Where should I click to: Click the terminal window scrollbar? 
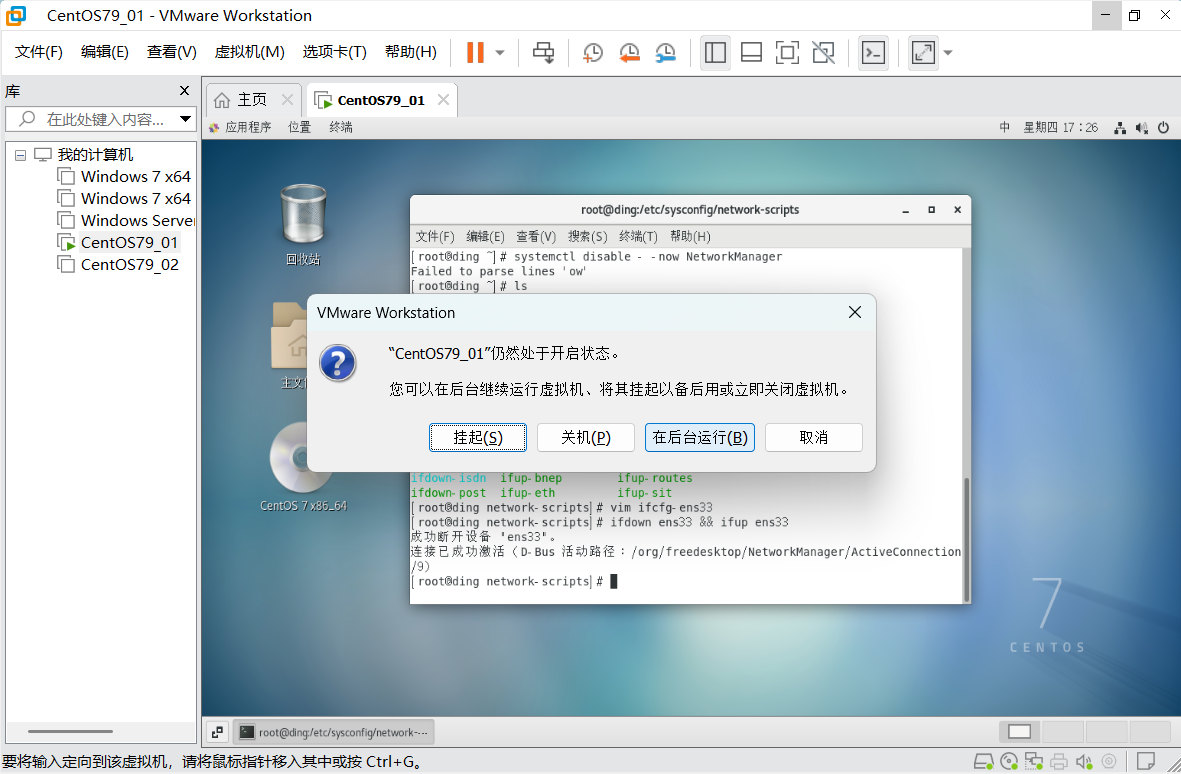coord(966,538)
